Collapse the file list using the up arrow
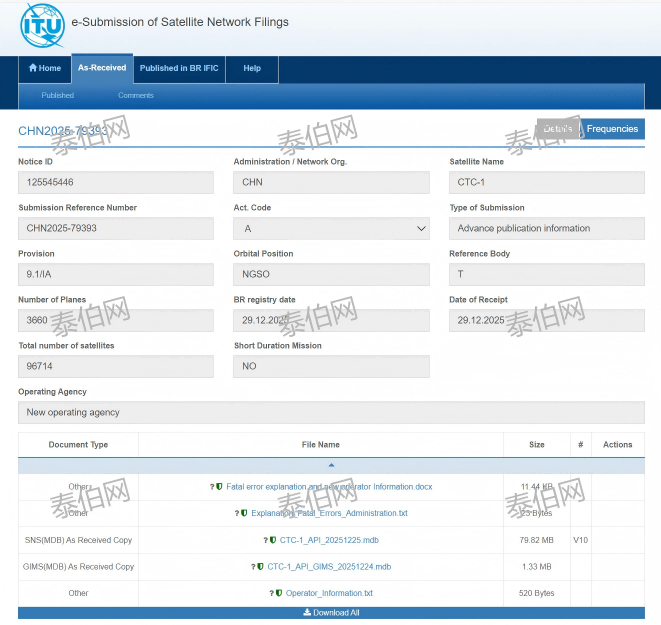The image size is (661, 625). pyautogui.click(x=331, y=465)
